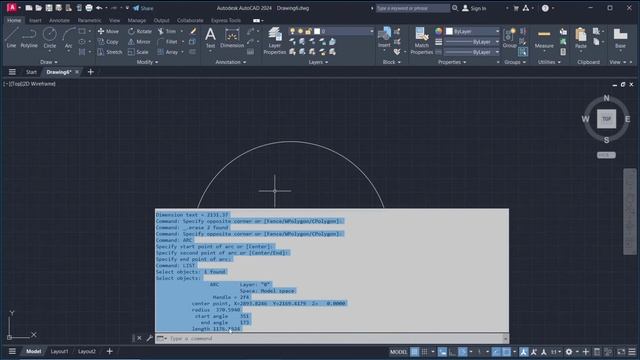
Task: Expand the Block panel
Action: point(391,62)
